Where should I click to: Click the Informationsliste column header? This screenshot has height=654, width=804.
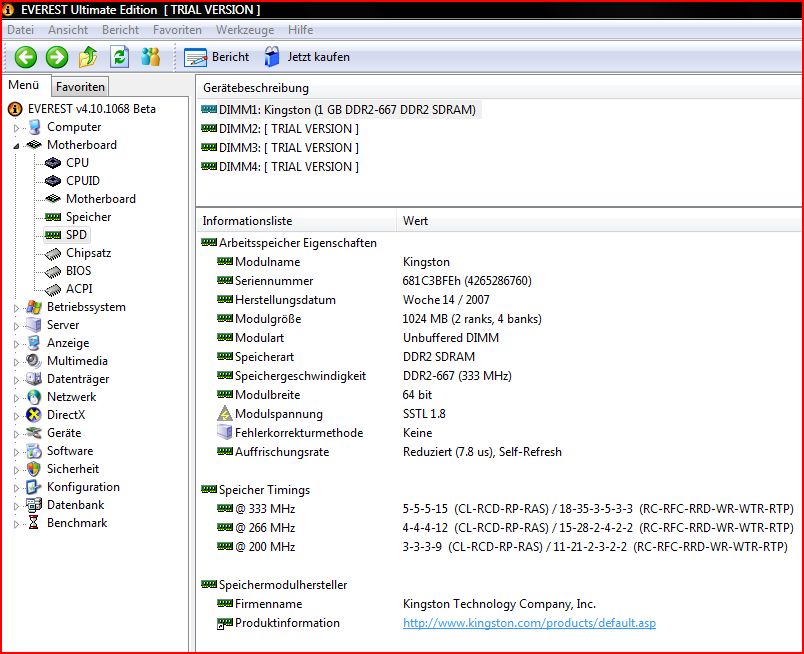[296, 221]
